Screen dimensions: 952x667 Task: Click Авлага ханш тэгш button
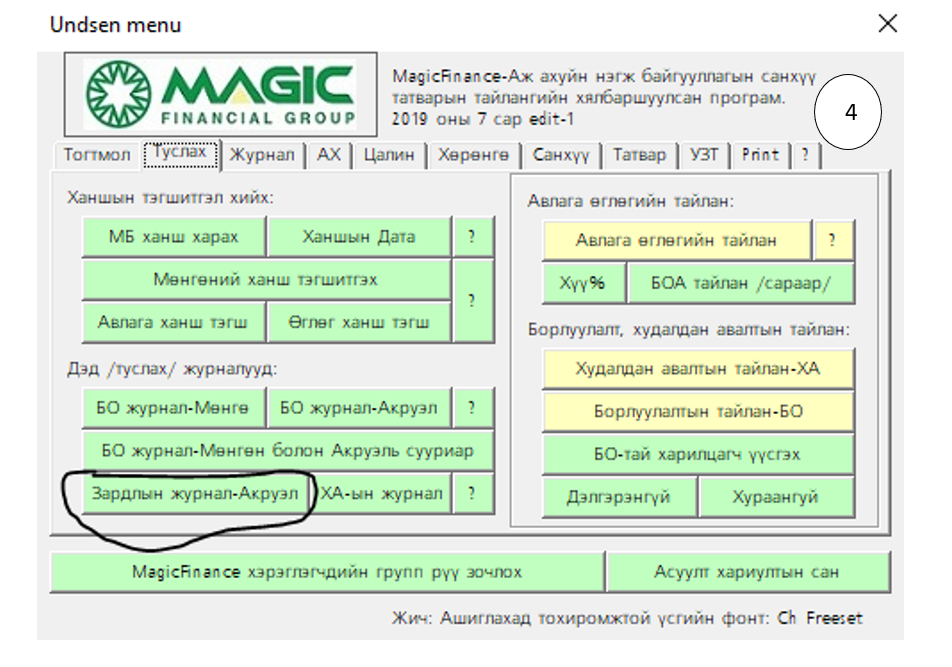click(x=173, y=322)
